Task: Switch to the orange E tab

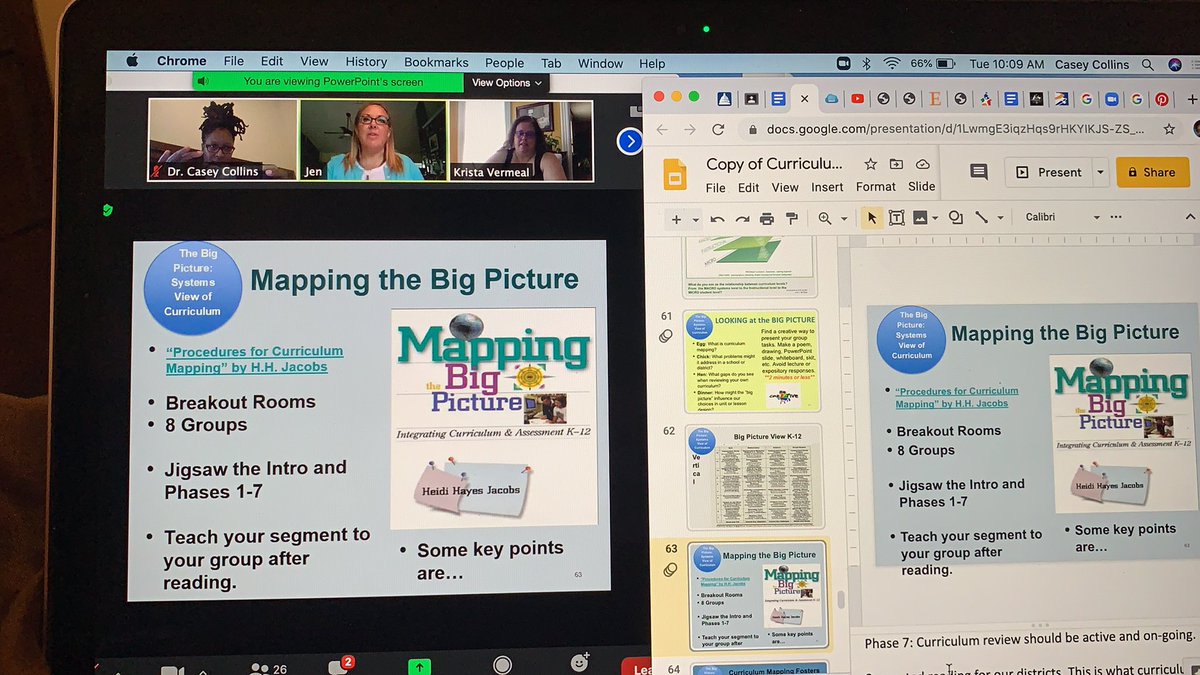Action: point(935,98)
